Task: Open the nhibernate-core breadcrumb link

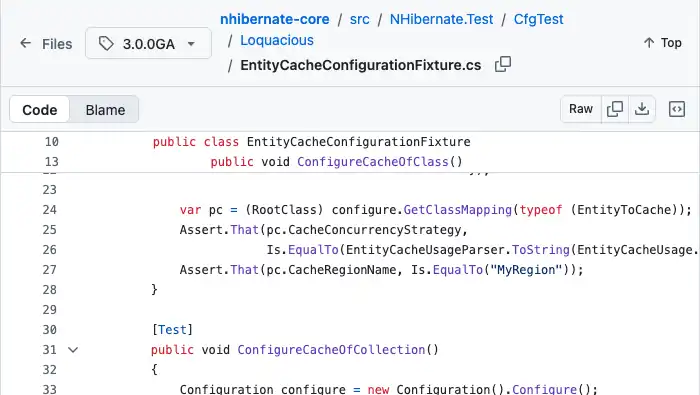Action: (x=275, y=19)
